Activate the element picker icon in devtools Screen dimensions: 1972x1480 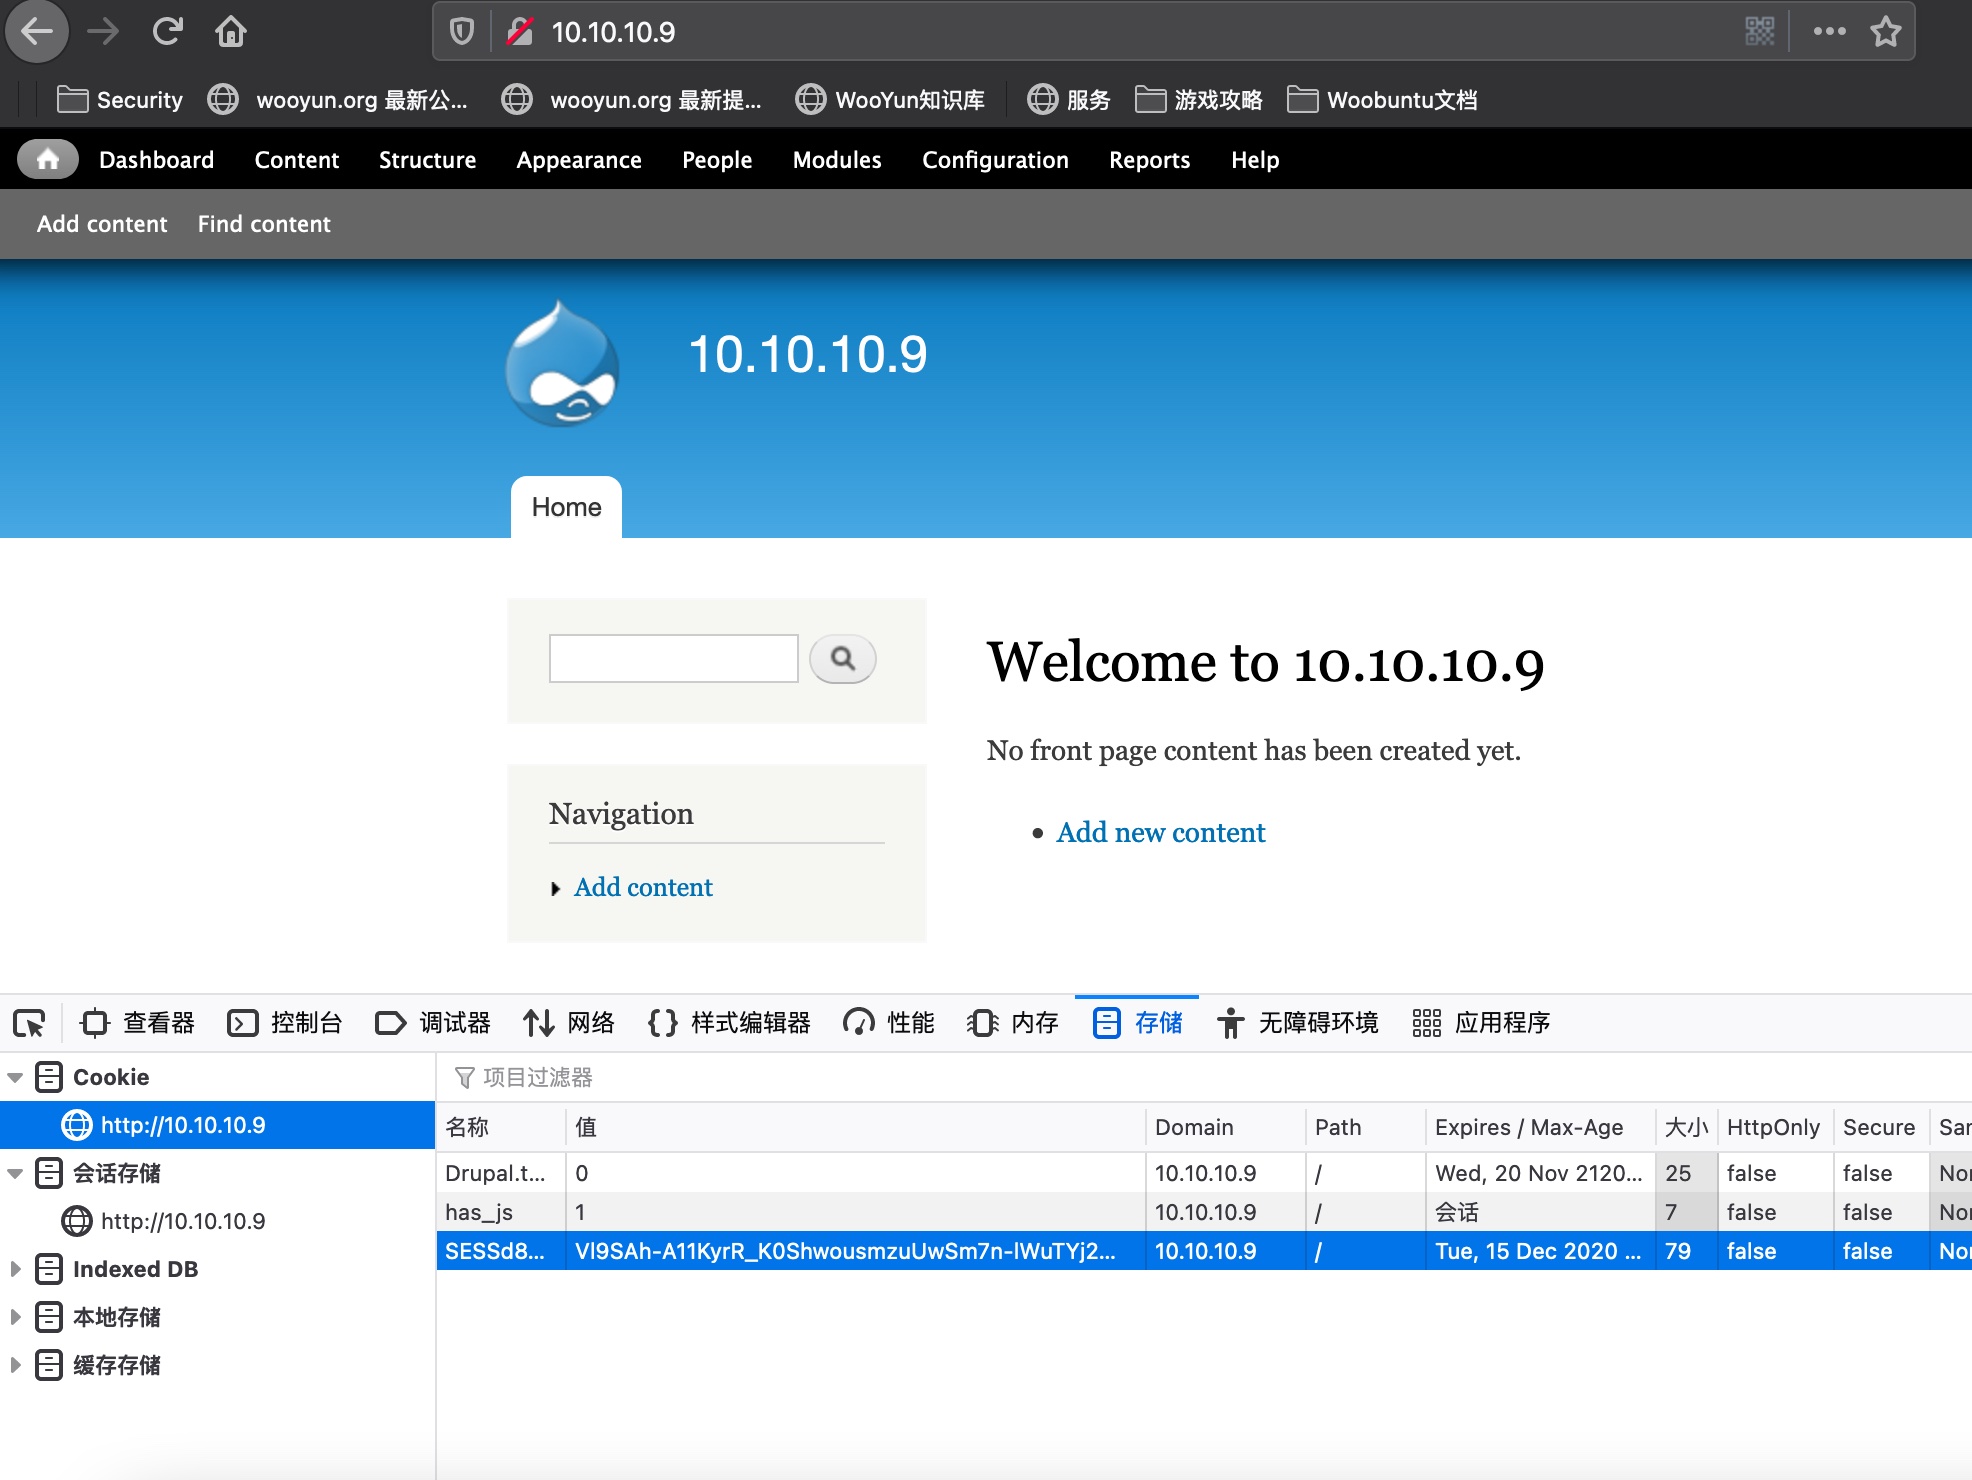(x=29, y=1023)
